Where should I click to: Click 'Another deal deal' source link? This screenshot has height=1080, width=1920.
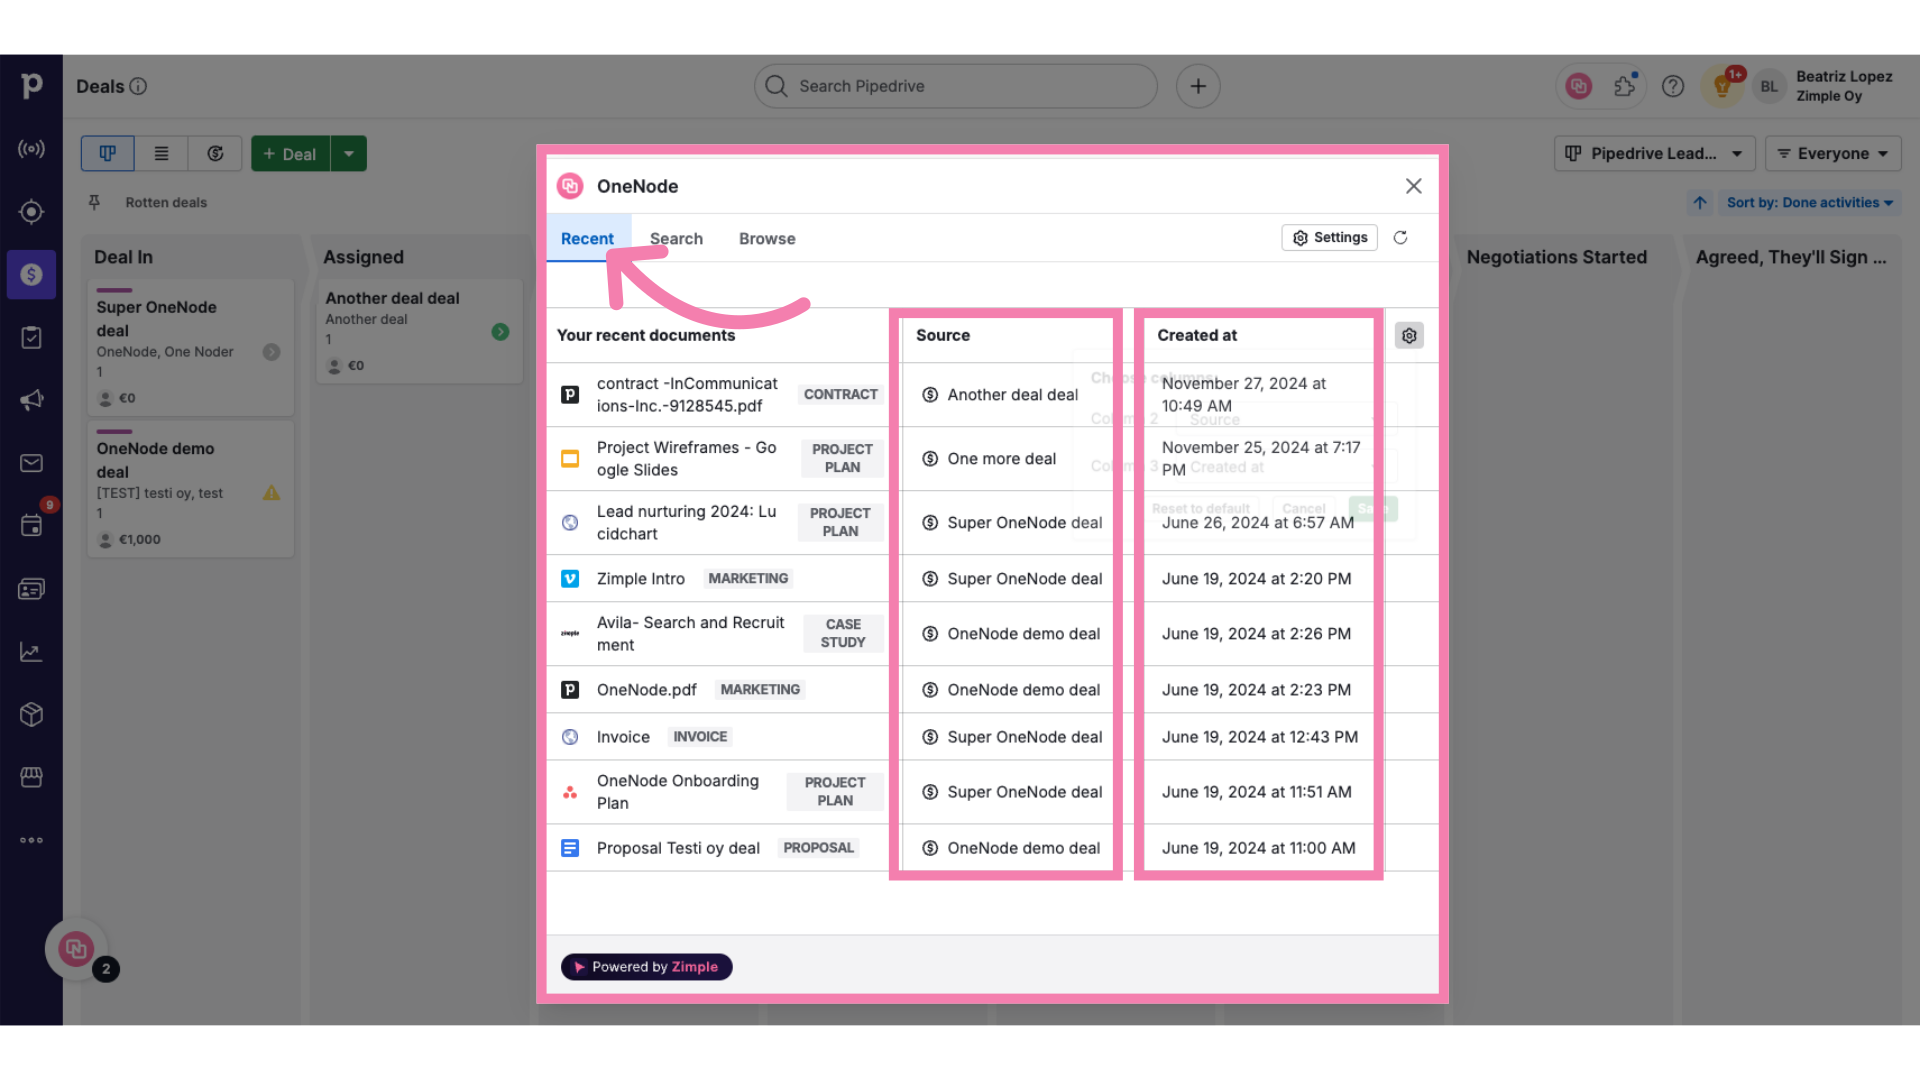[x=1012, y=395]
